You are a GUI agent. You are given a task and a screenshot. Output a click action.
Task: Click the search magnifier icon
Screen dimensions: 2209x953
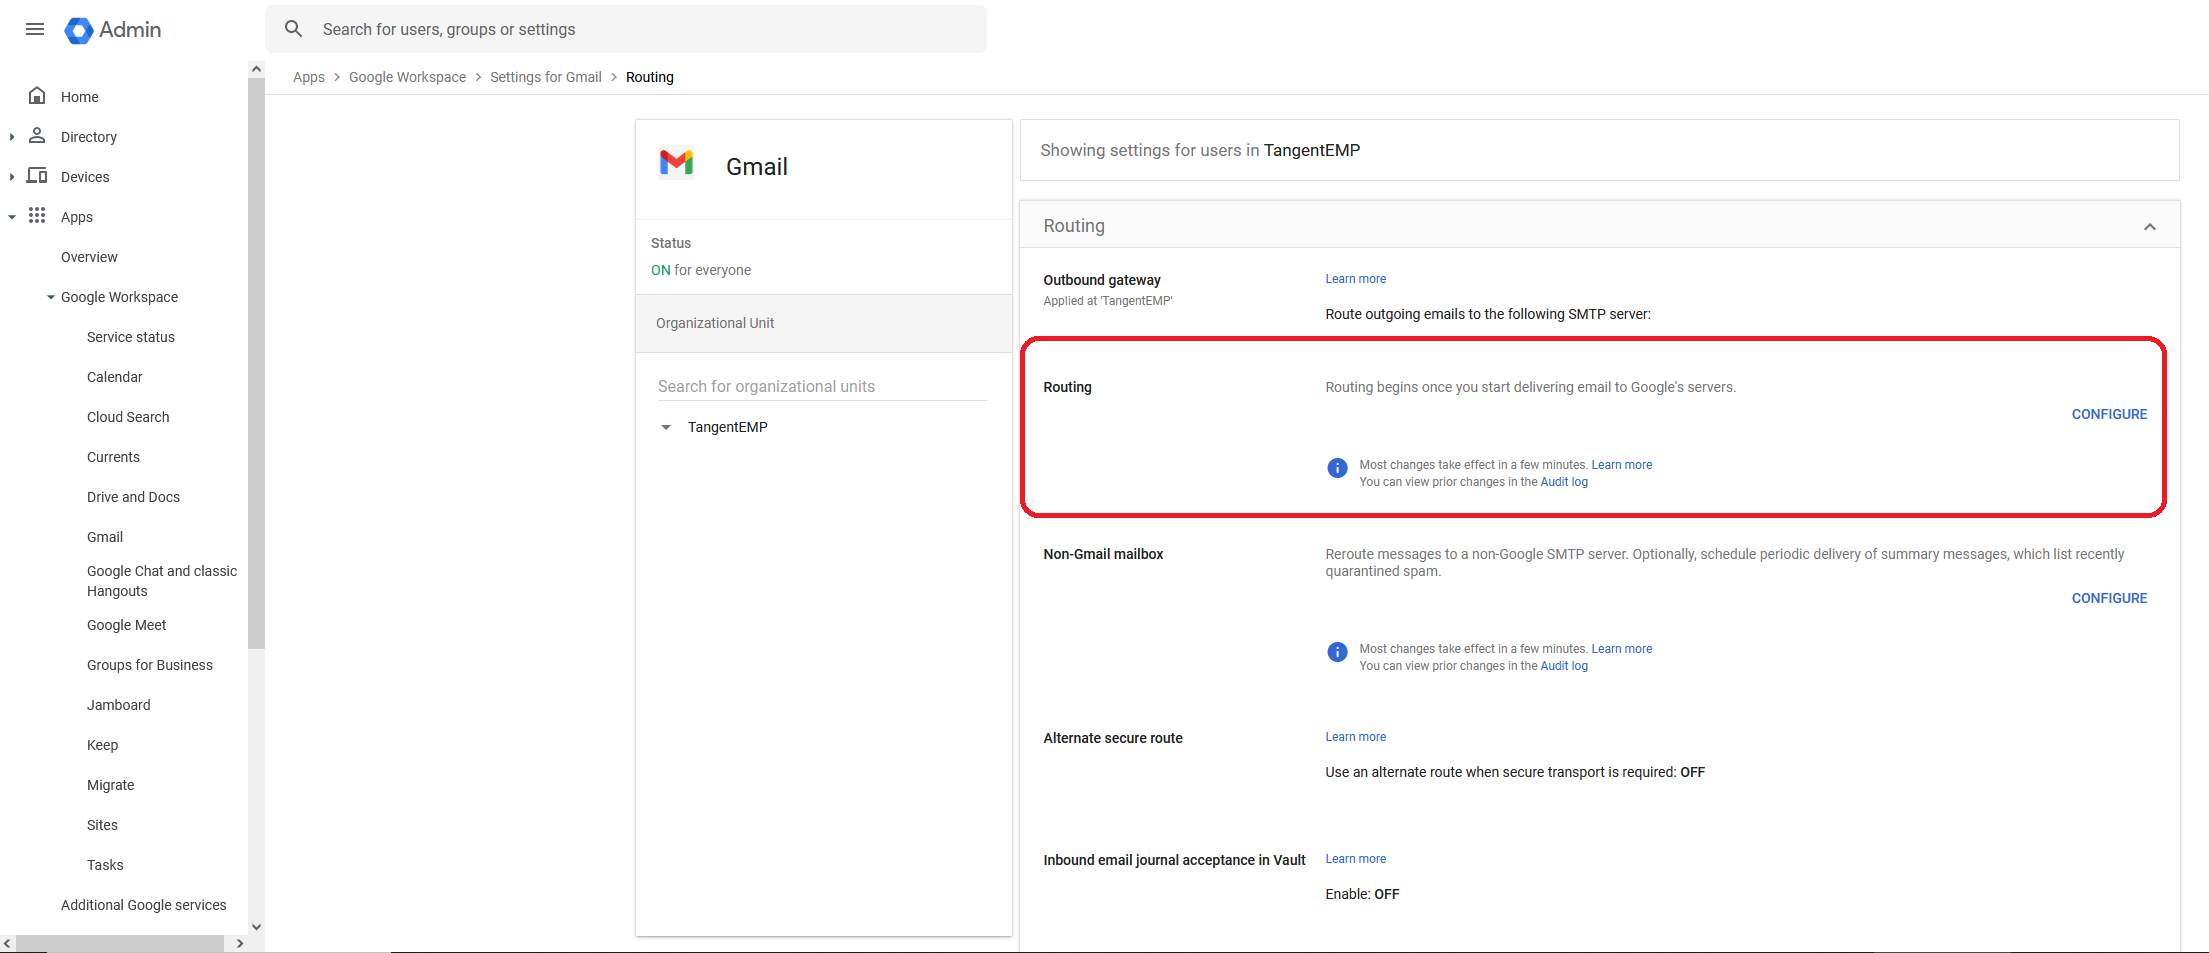tap(293, 29)
